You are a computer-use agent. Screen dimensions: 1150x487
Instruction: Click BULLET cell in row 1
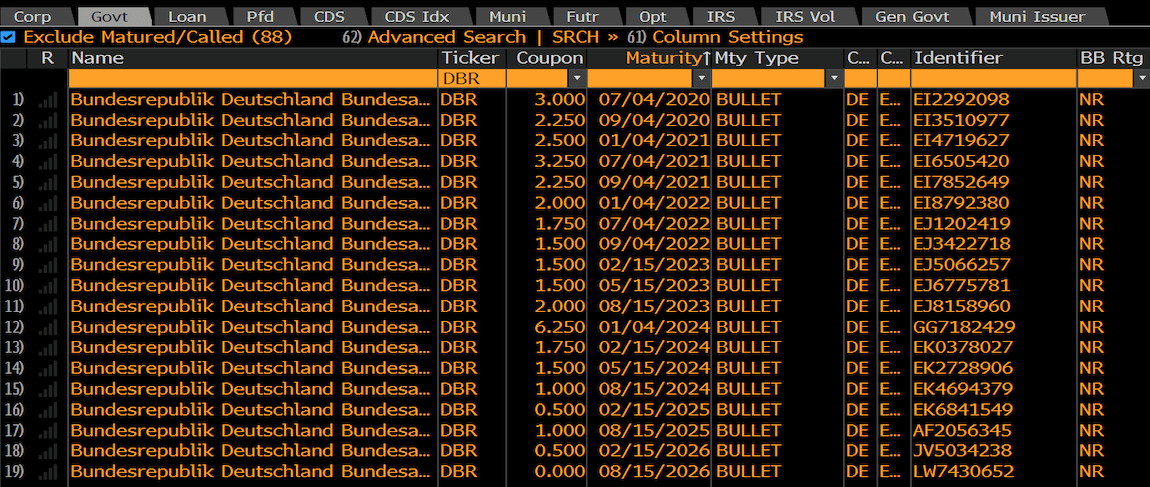pyautogui.click(x=748, y=100)
